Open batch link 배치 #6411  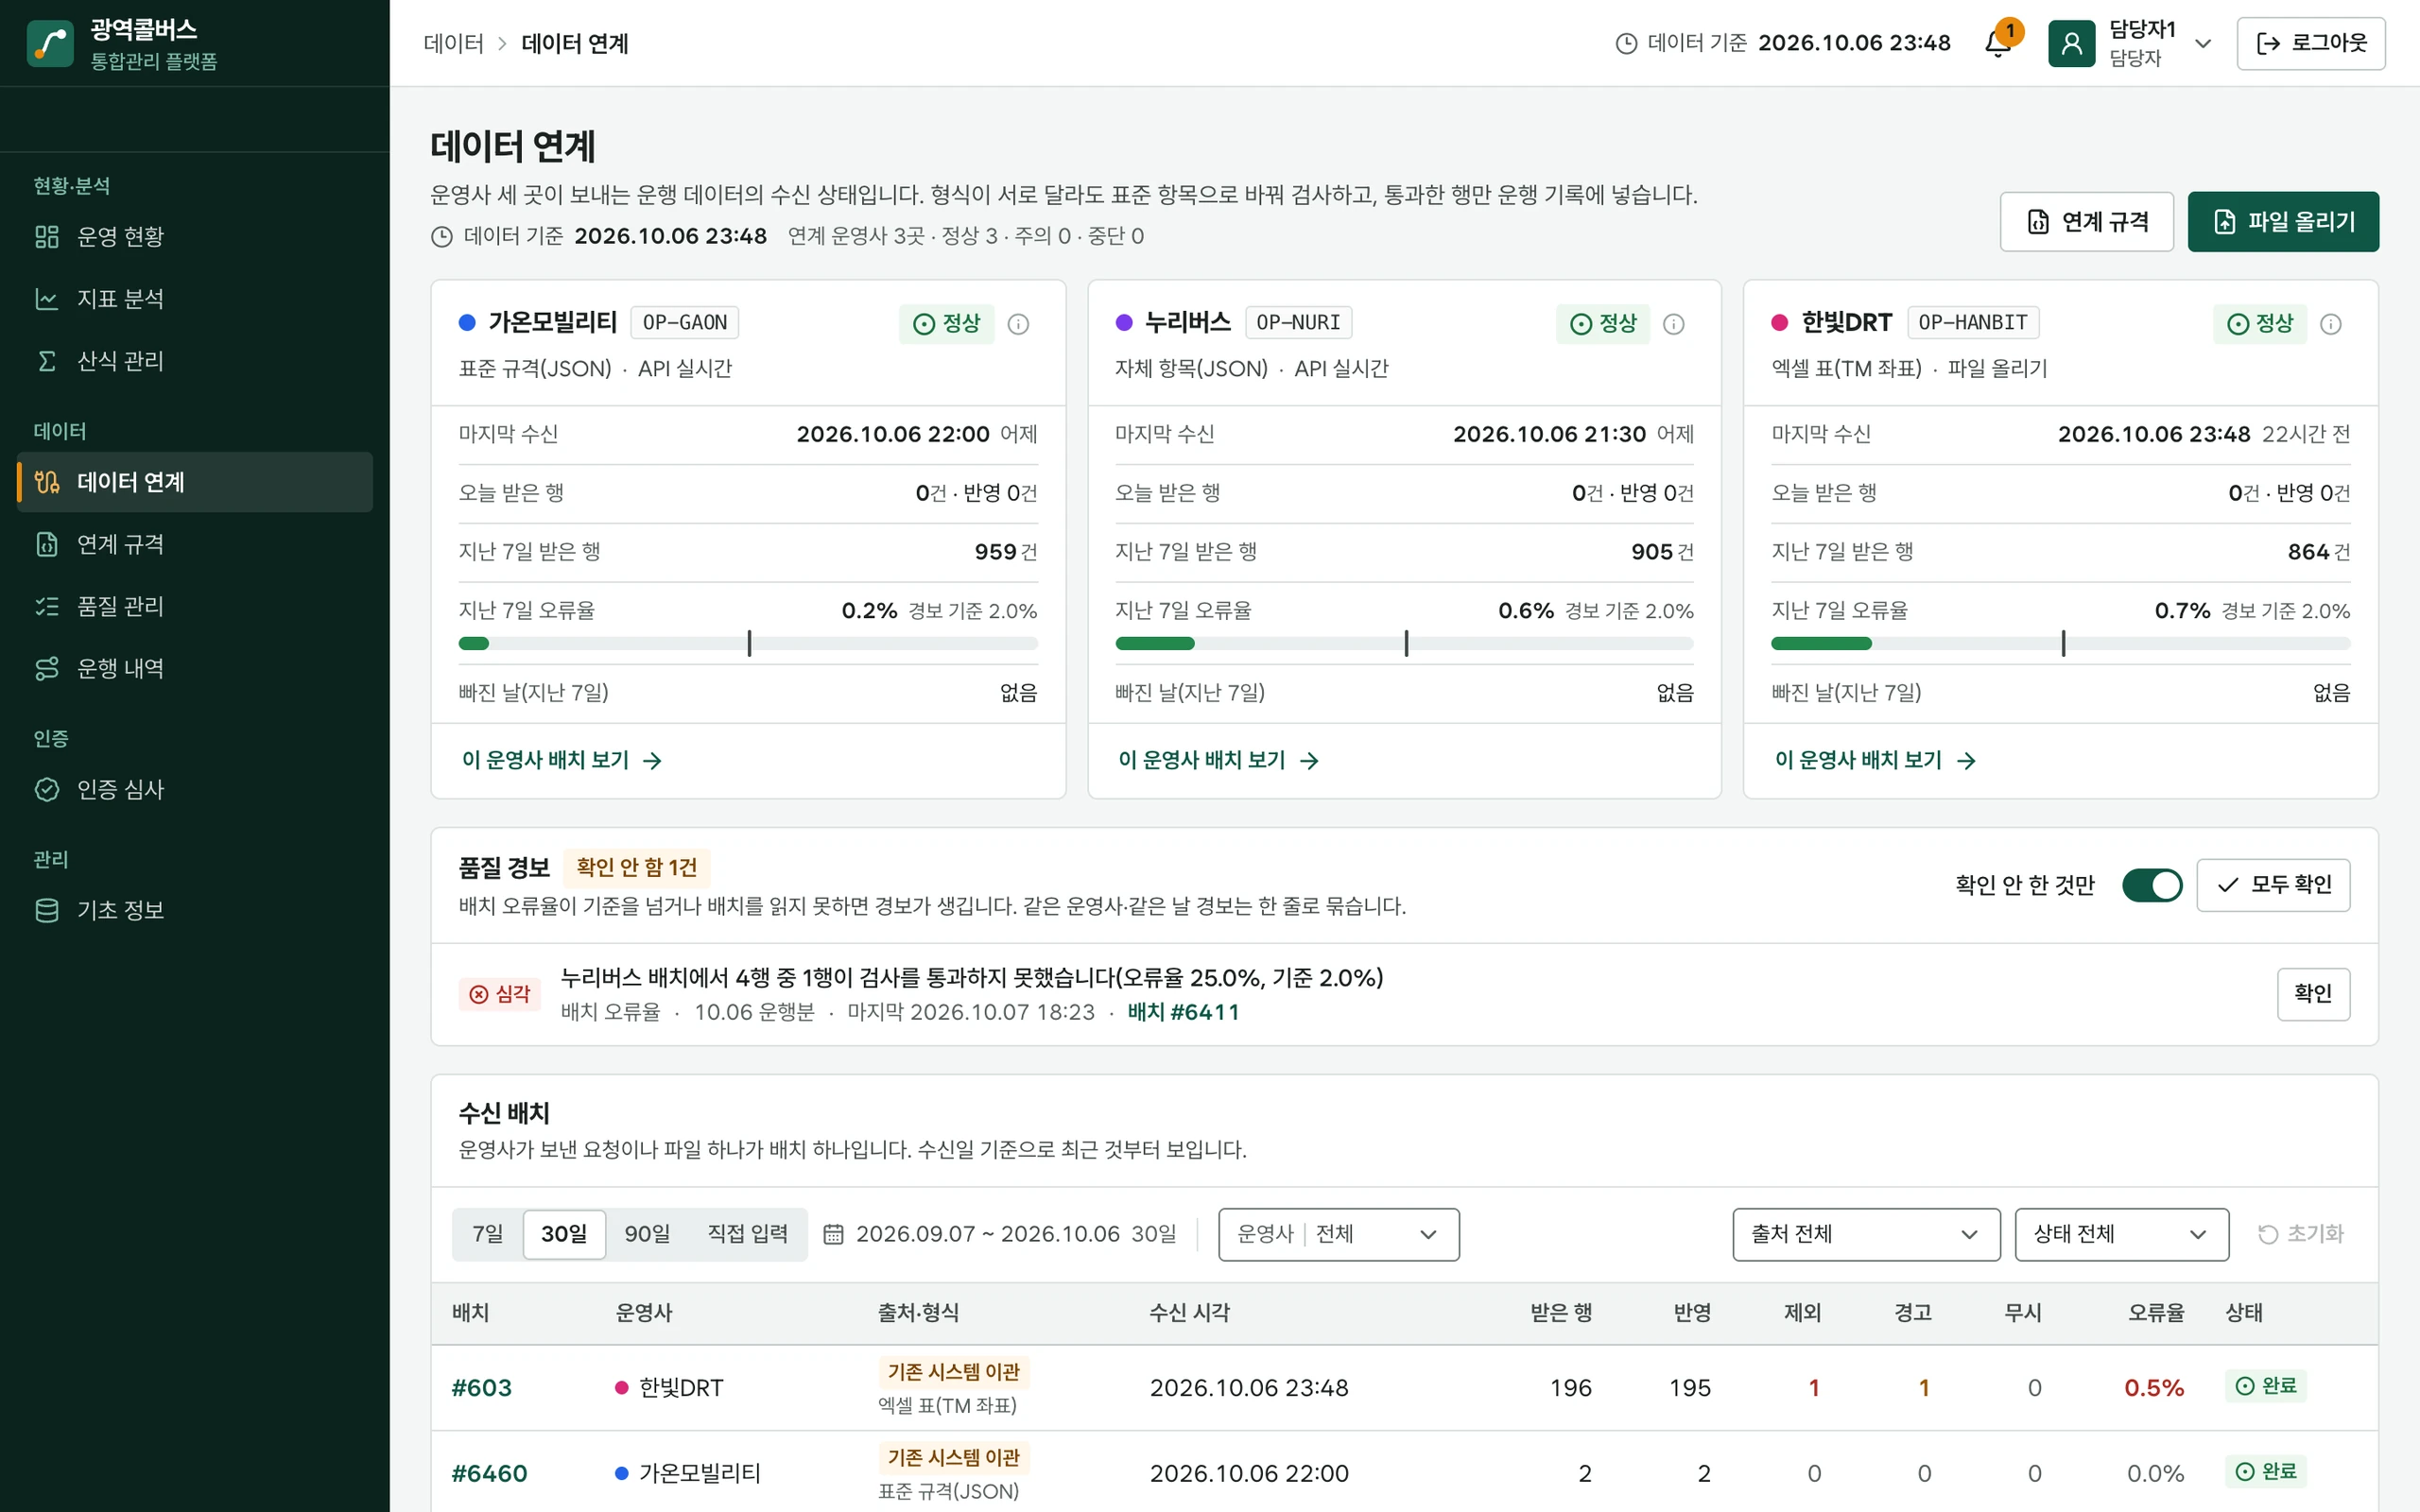pyautogui.click(x=1183, y=1012)
